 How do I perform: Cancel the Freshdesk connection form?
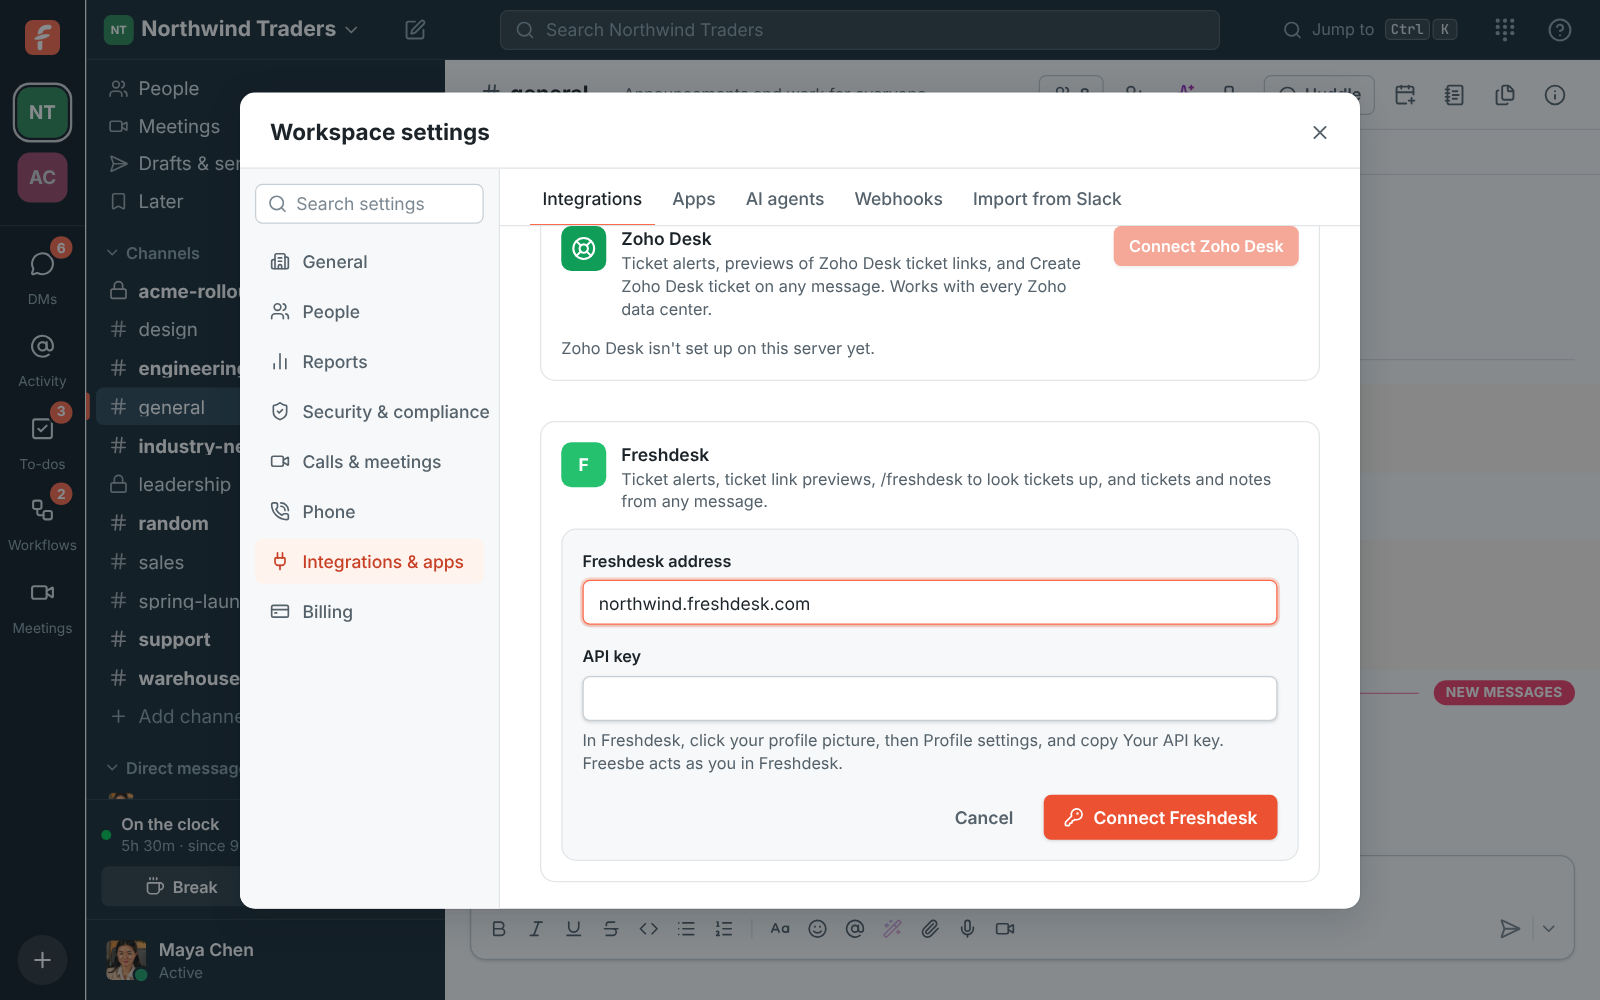click(x=984, y=818)
